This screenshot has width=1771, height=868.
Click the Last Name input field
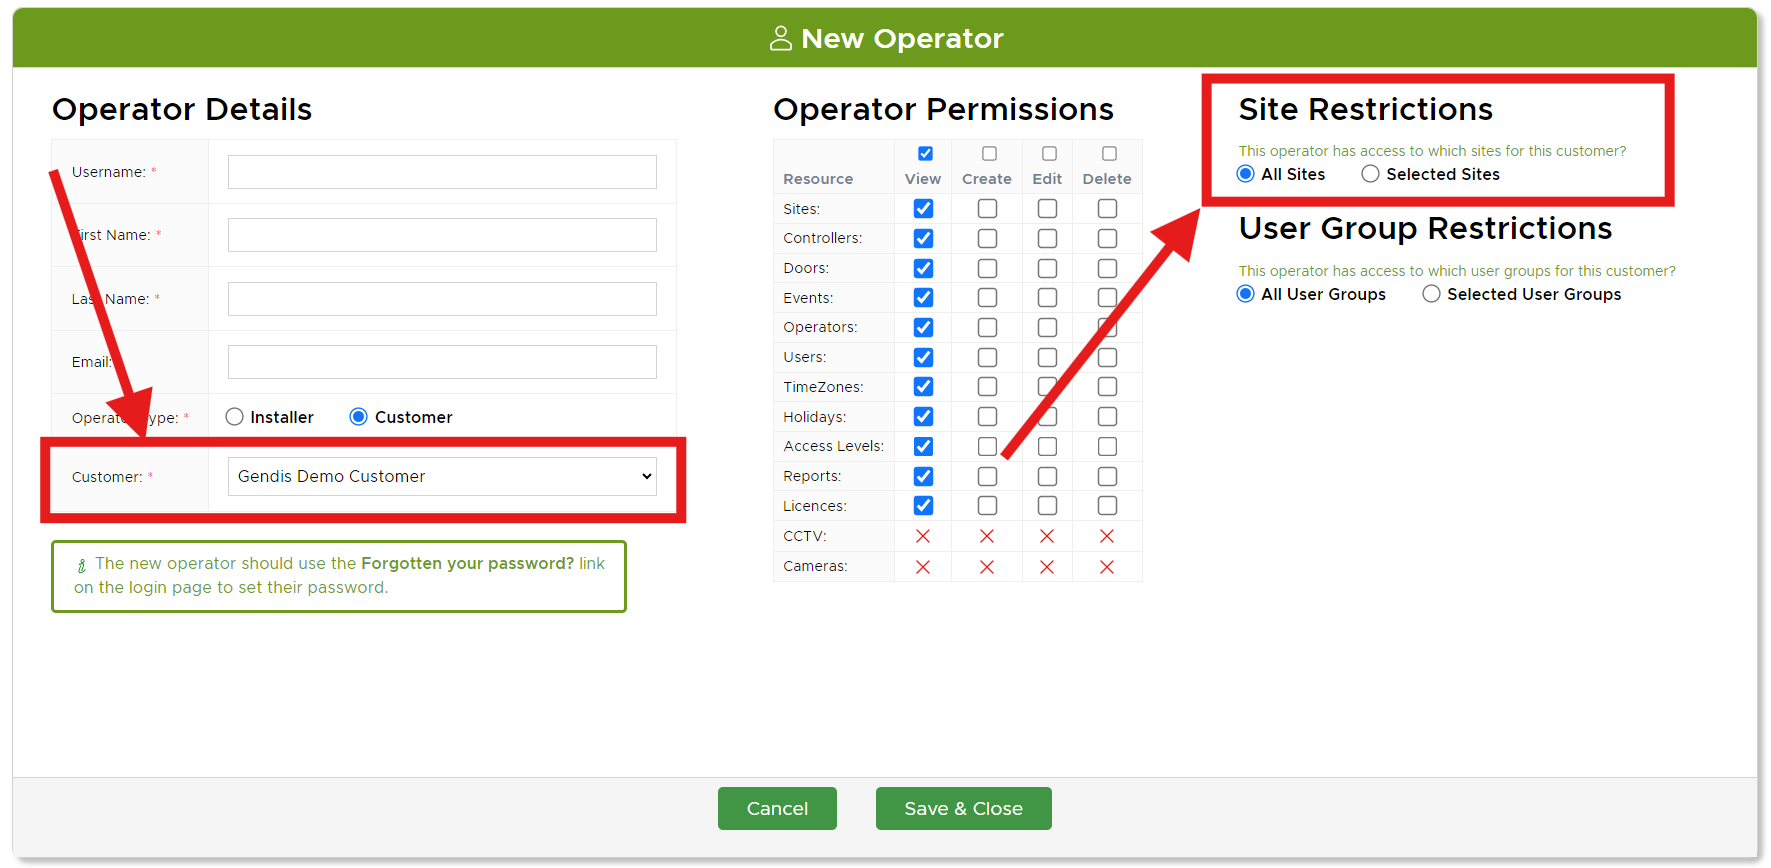(x=442, y=299)
